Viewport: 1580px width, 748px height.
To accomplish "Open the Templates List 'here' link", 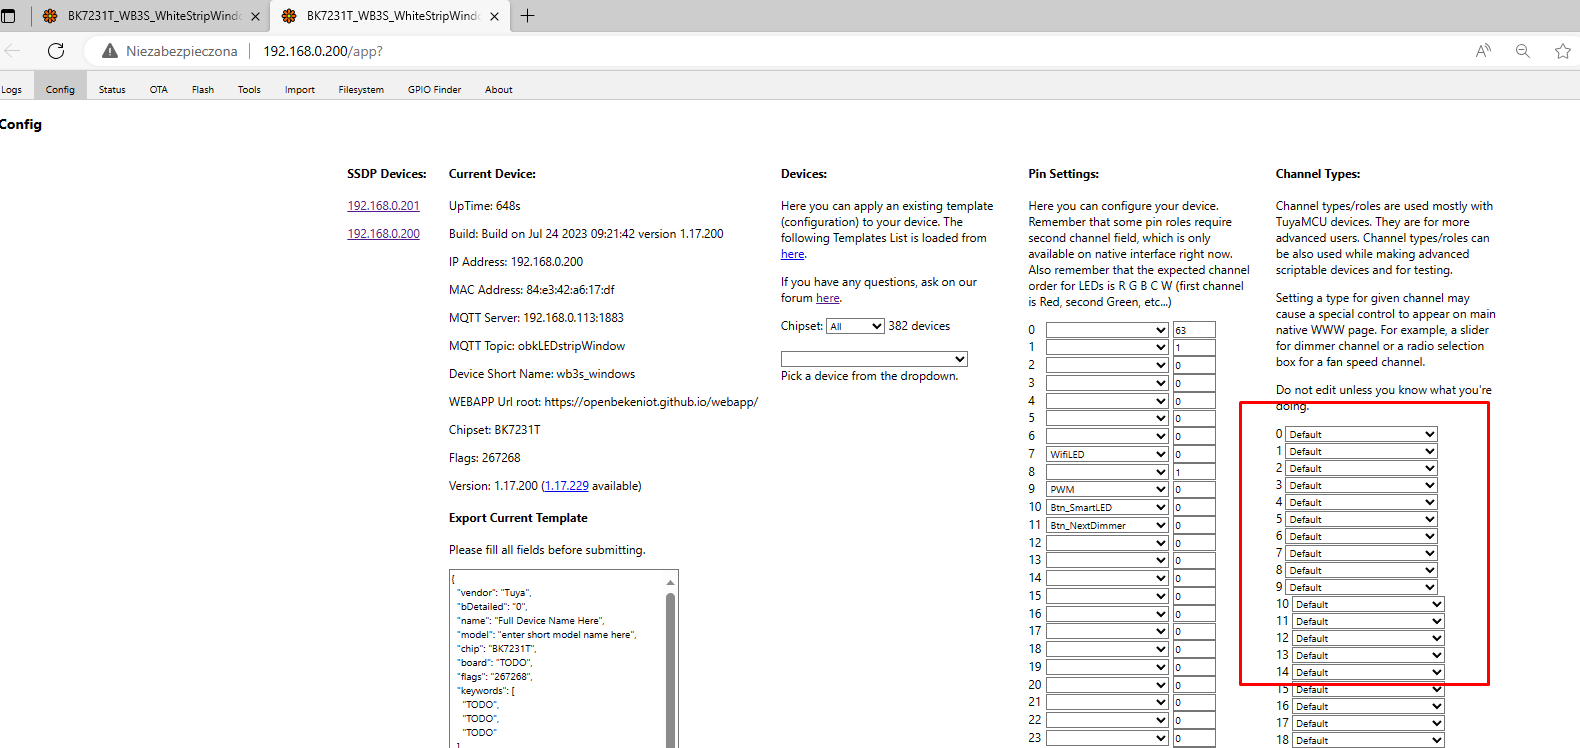I will coord(792,254).
